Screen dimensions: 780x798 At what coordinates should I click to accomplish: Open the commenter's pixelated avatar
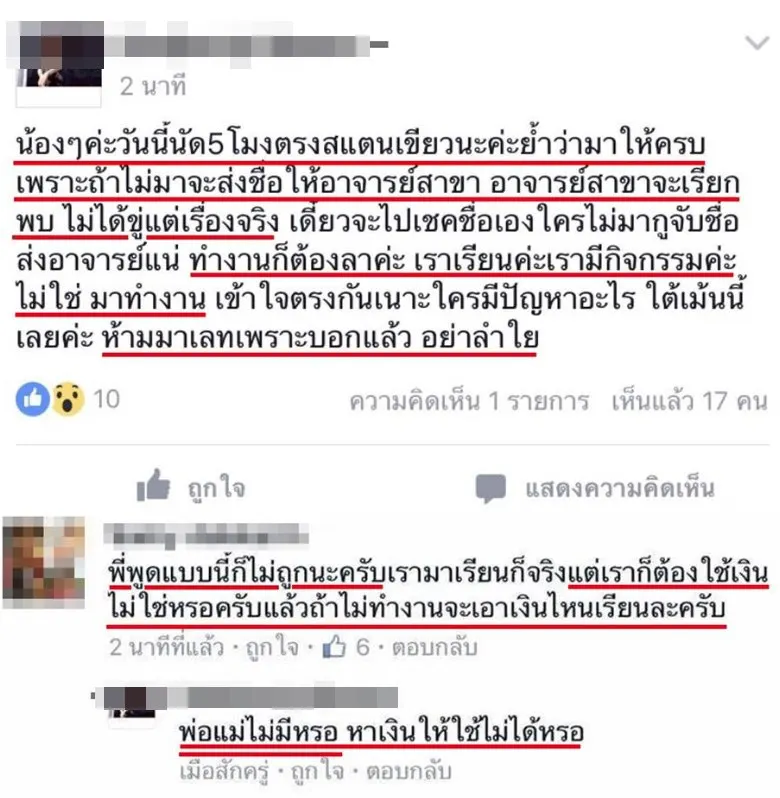[44, 562]
